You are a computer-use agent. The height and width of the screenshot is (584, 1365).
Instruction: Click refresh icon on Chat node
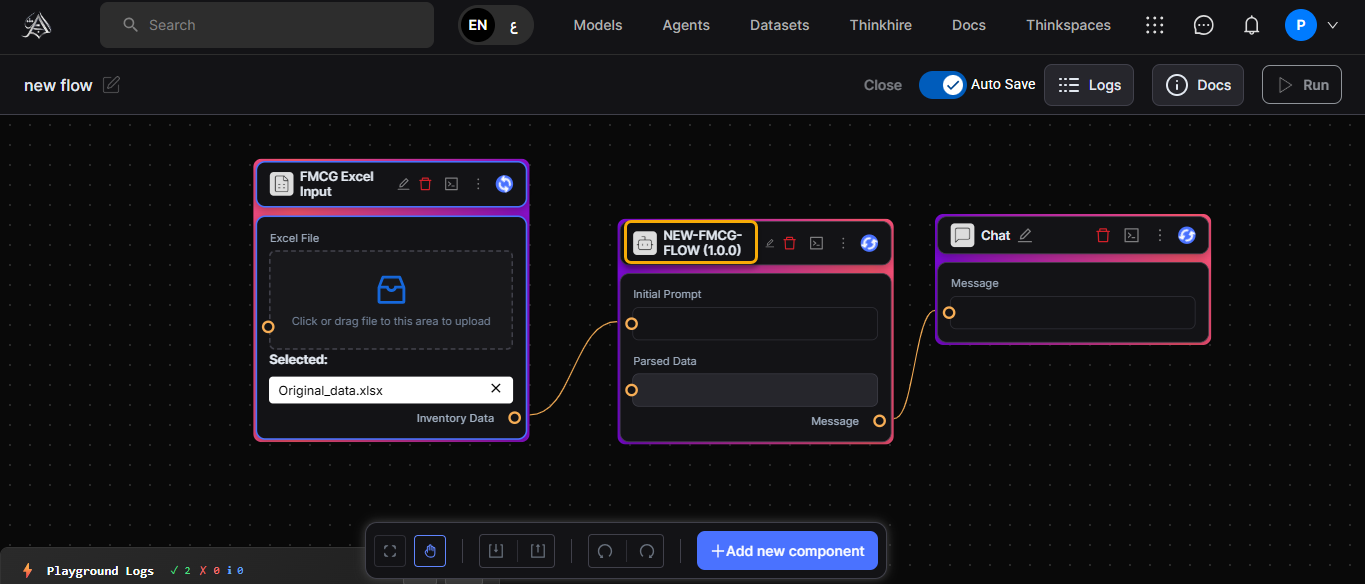(1186, 235)
